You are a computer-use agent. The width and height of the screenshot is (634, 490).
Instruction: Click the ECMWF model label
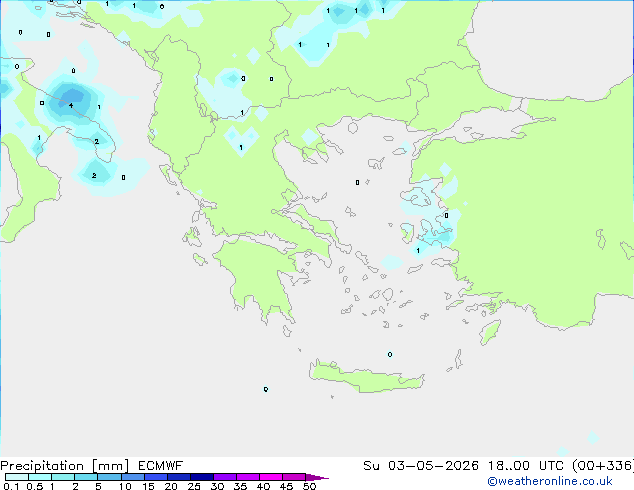pyautogui.click(x=161, y=466)
